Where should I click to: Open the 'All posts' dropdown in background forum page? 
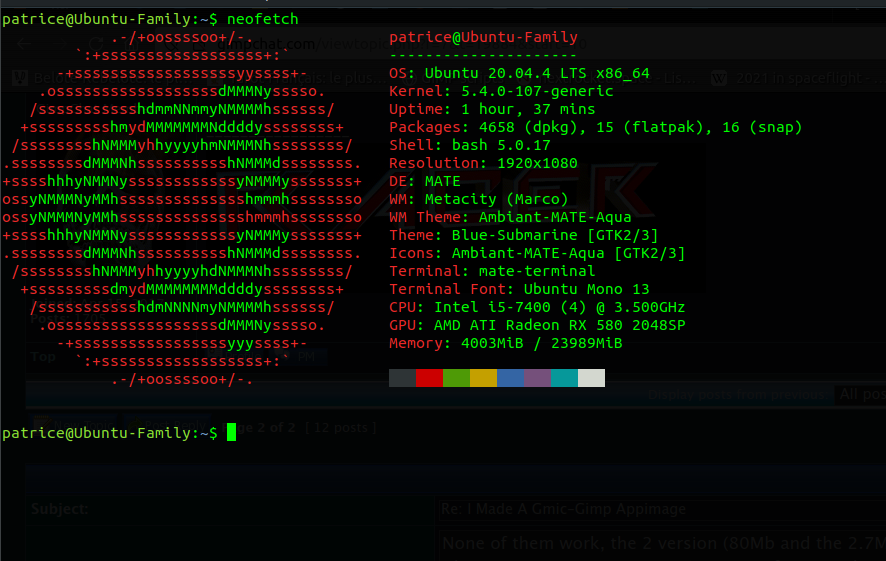[861, 394]
